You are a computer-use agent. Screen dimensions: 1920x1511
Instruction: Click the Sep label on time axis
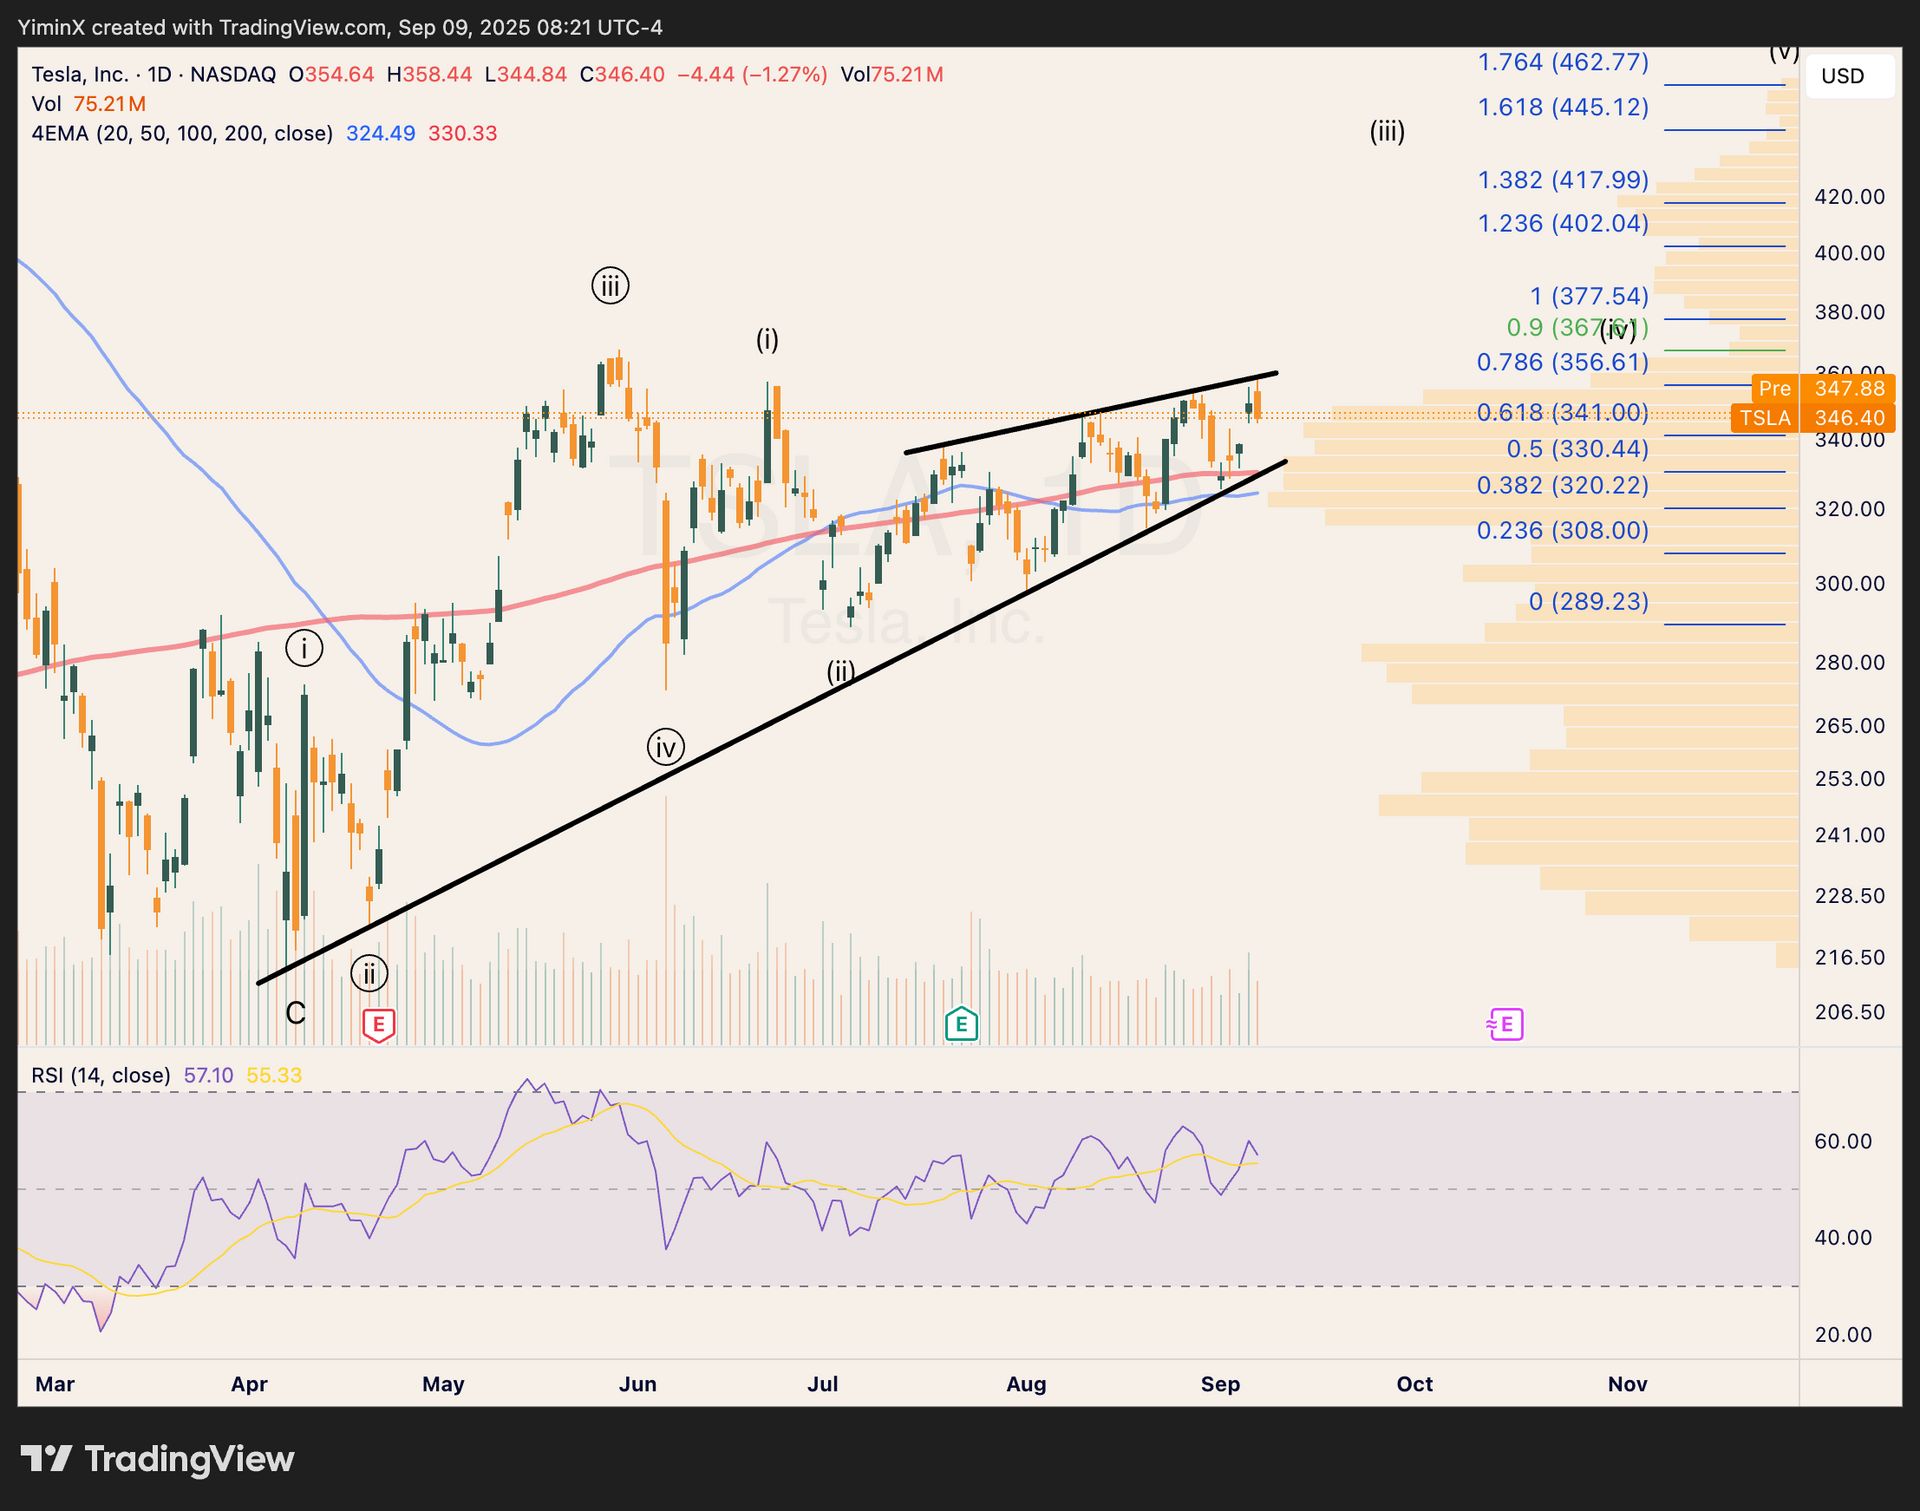[1220, 1384]
